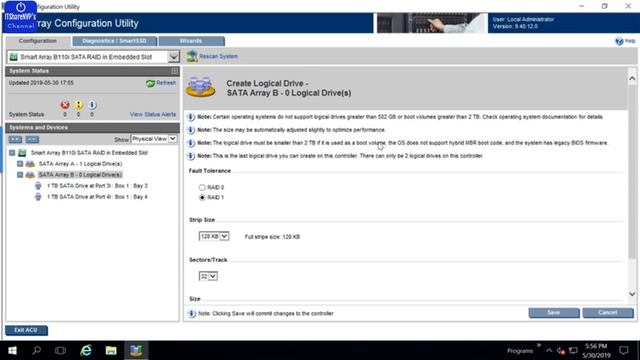Collapse the Smart Array B110i controller node
The width and height of the screenshot is (640, 360).
pyautogui.click(x=12, y=153)
